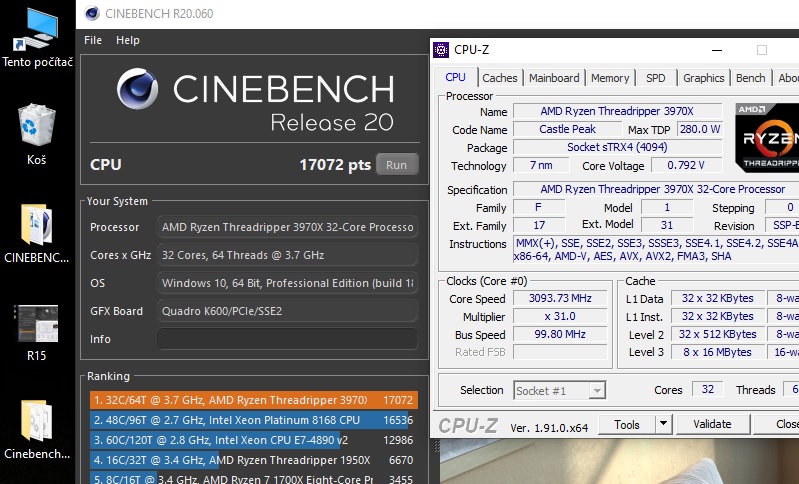Click the Max TDP value 280.0 W
Image resolution: width=799 pixels, height=484 pixels.
point(700,129)
